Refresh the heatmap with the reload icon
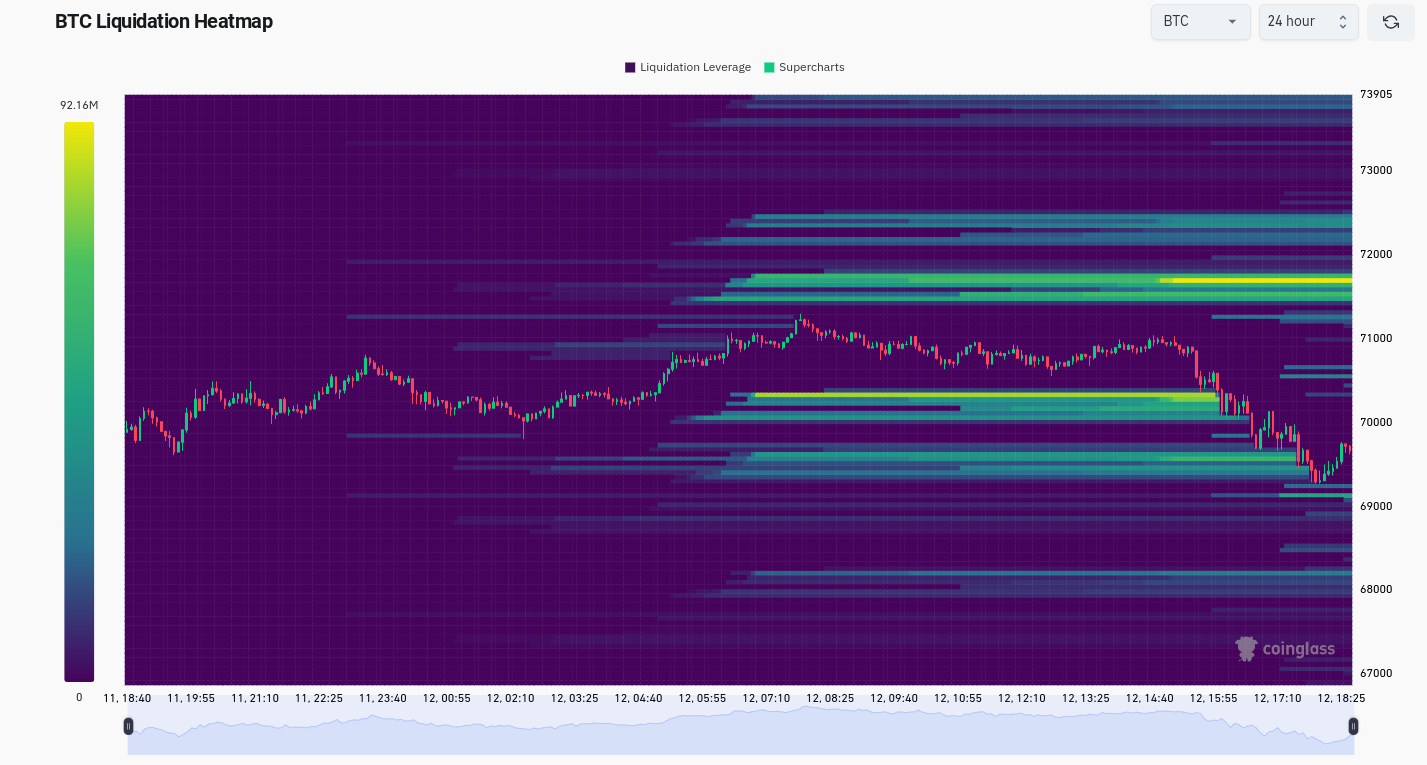This screenshot has height=765, width=1427. [1390, 22]
